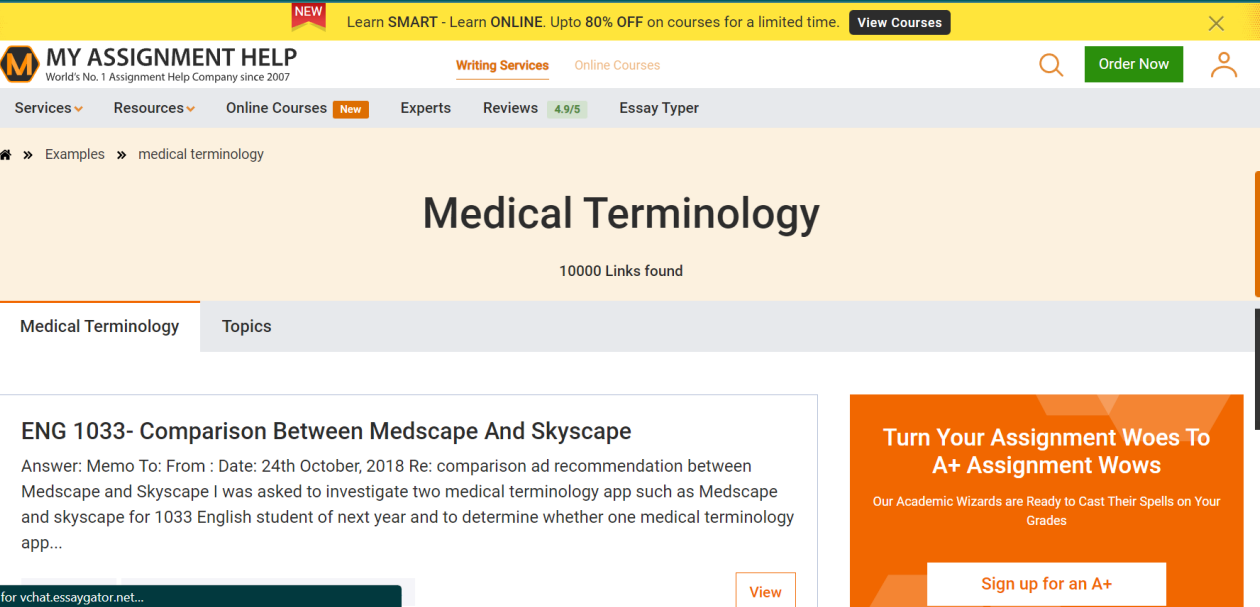
Task: Click View button for ENG 1033 article
Action: [765, 591]
